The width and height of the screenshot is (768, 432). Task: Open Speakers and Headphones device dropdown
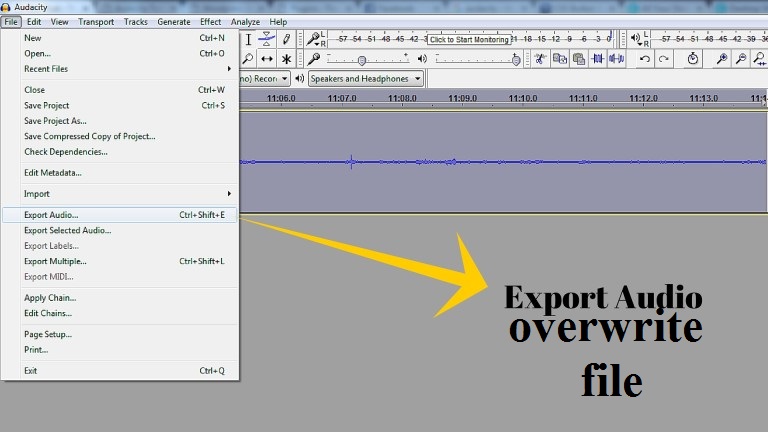pyautogui.click(x=365, y=79)
